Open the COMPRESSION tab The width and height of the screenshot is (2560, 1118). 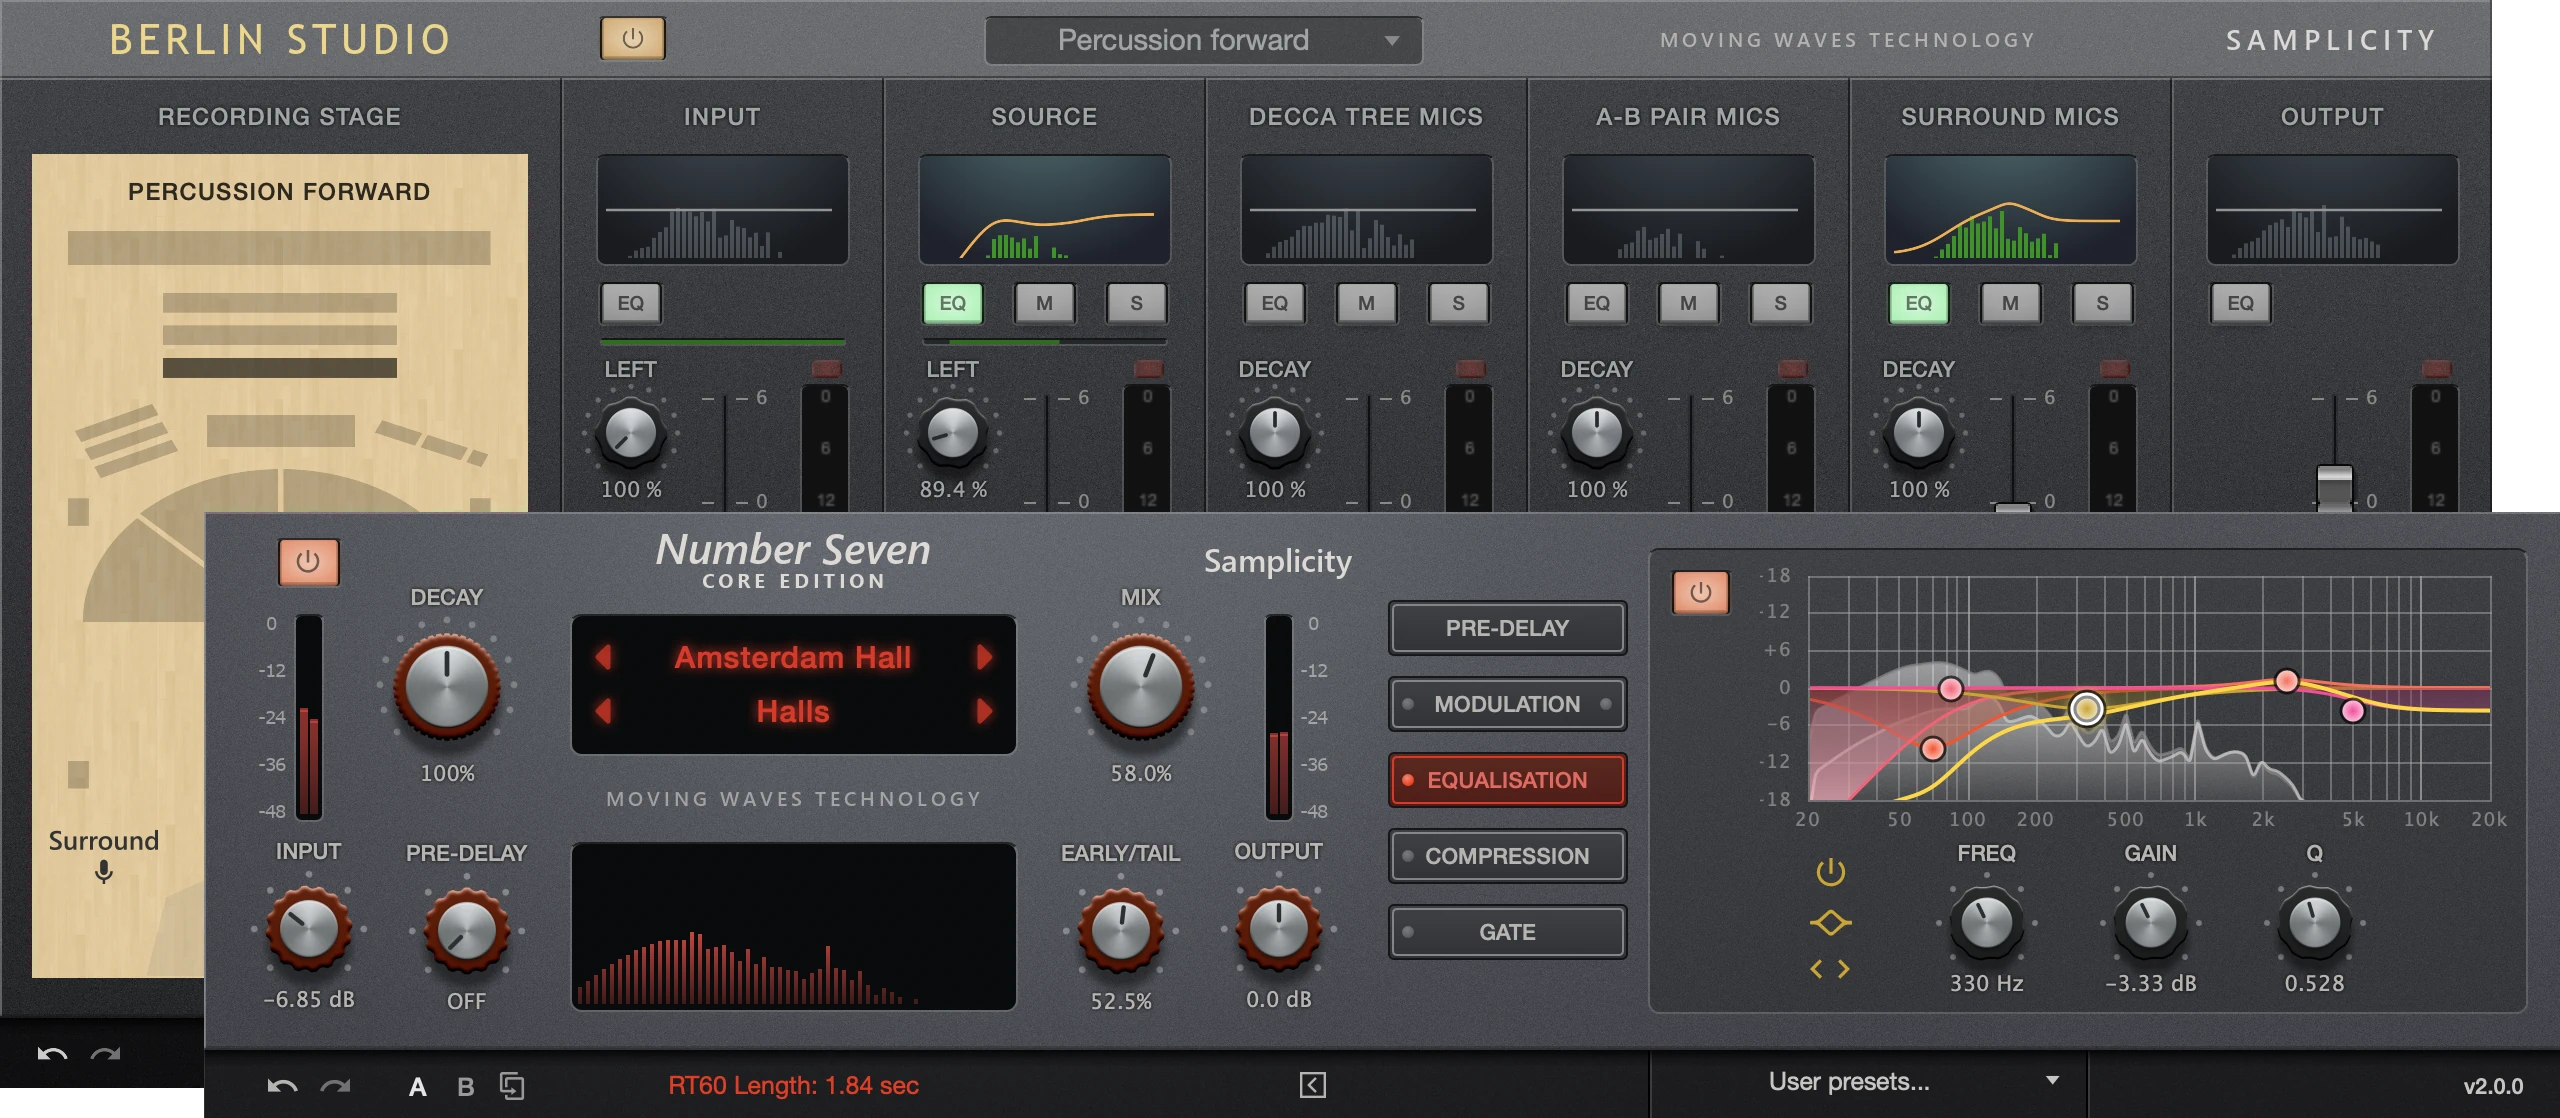(1507, 856)
